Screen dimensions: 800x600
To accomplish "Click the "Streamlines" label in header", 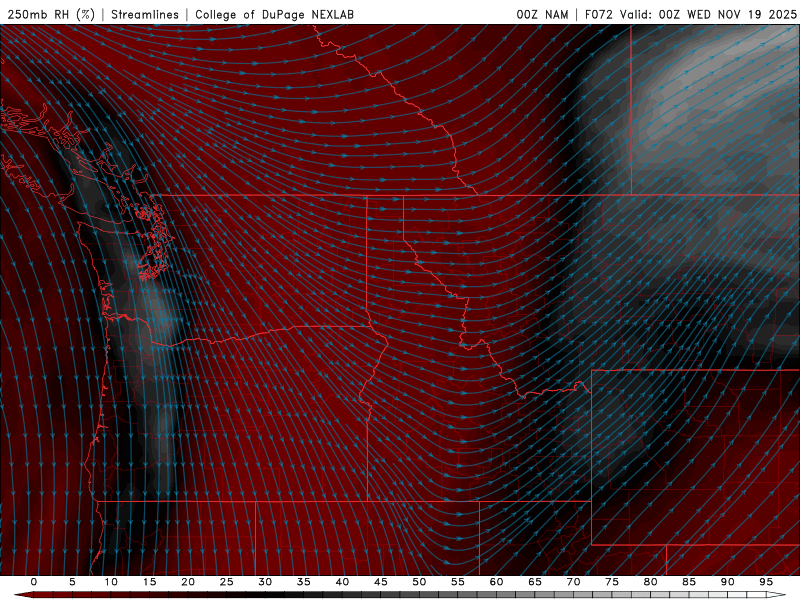I will (145, 14).
